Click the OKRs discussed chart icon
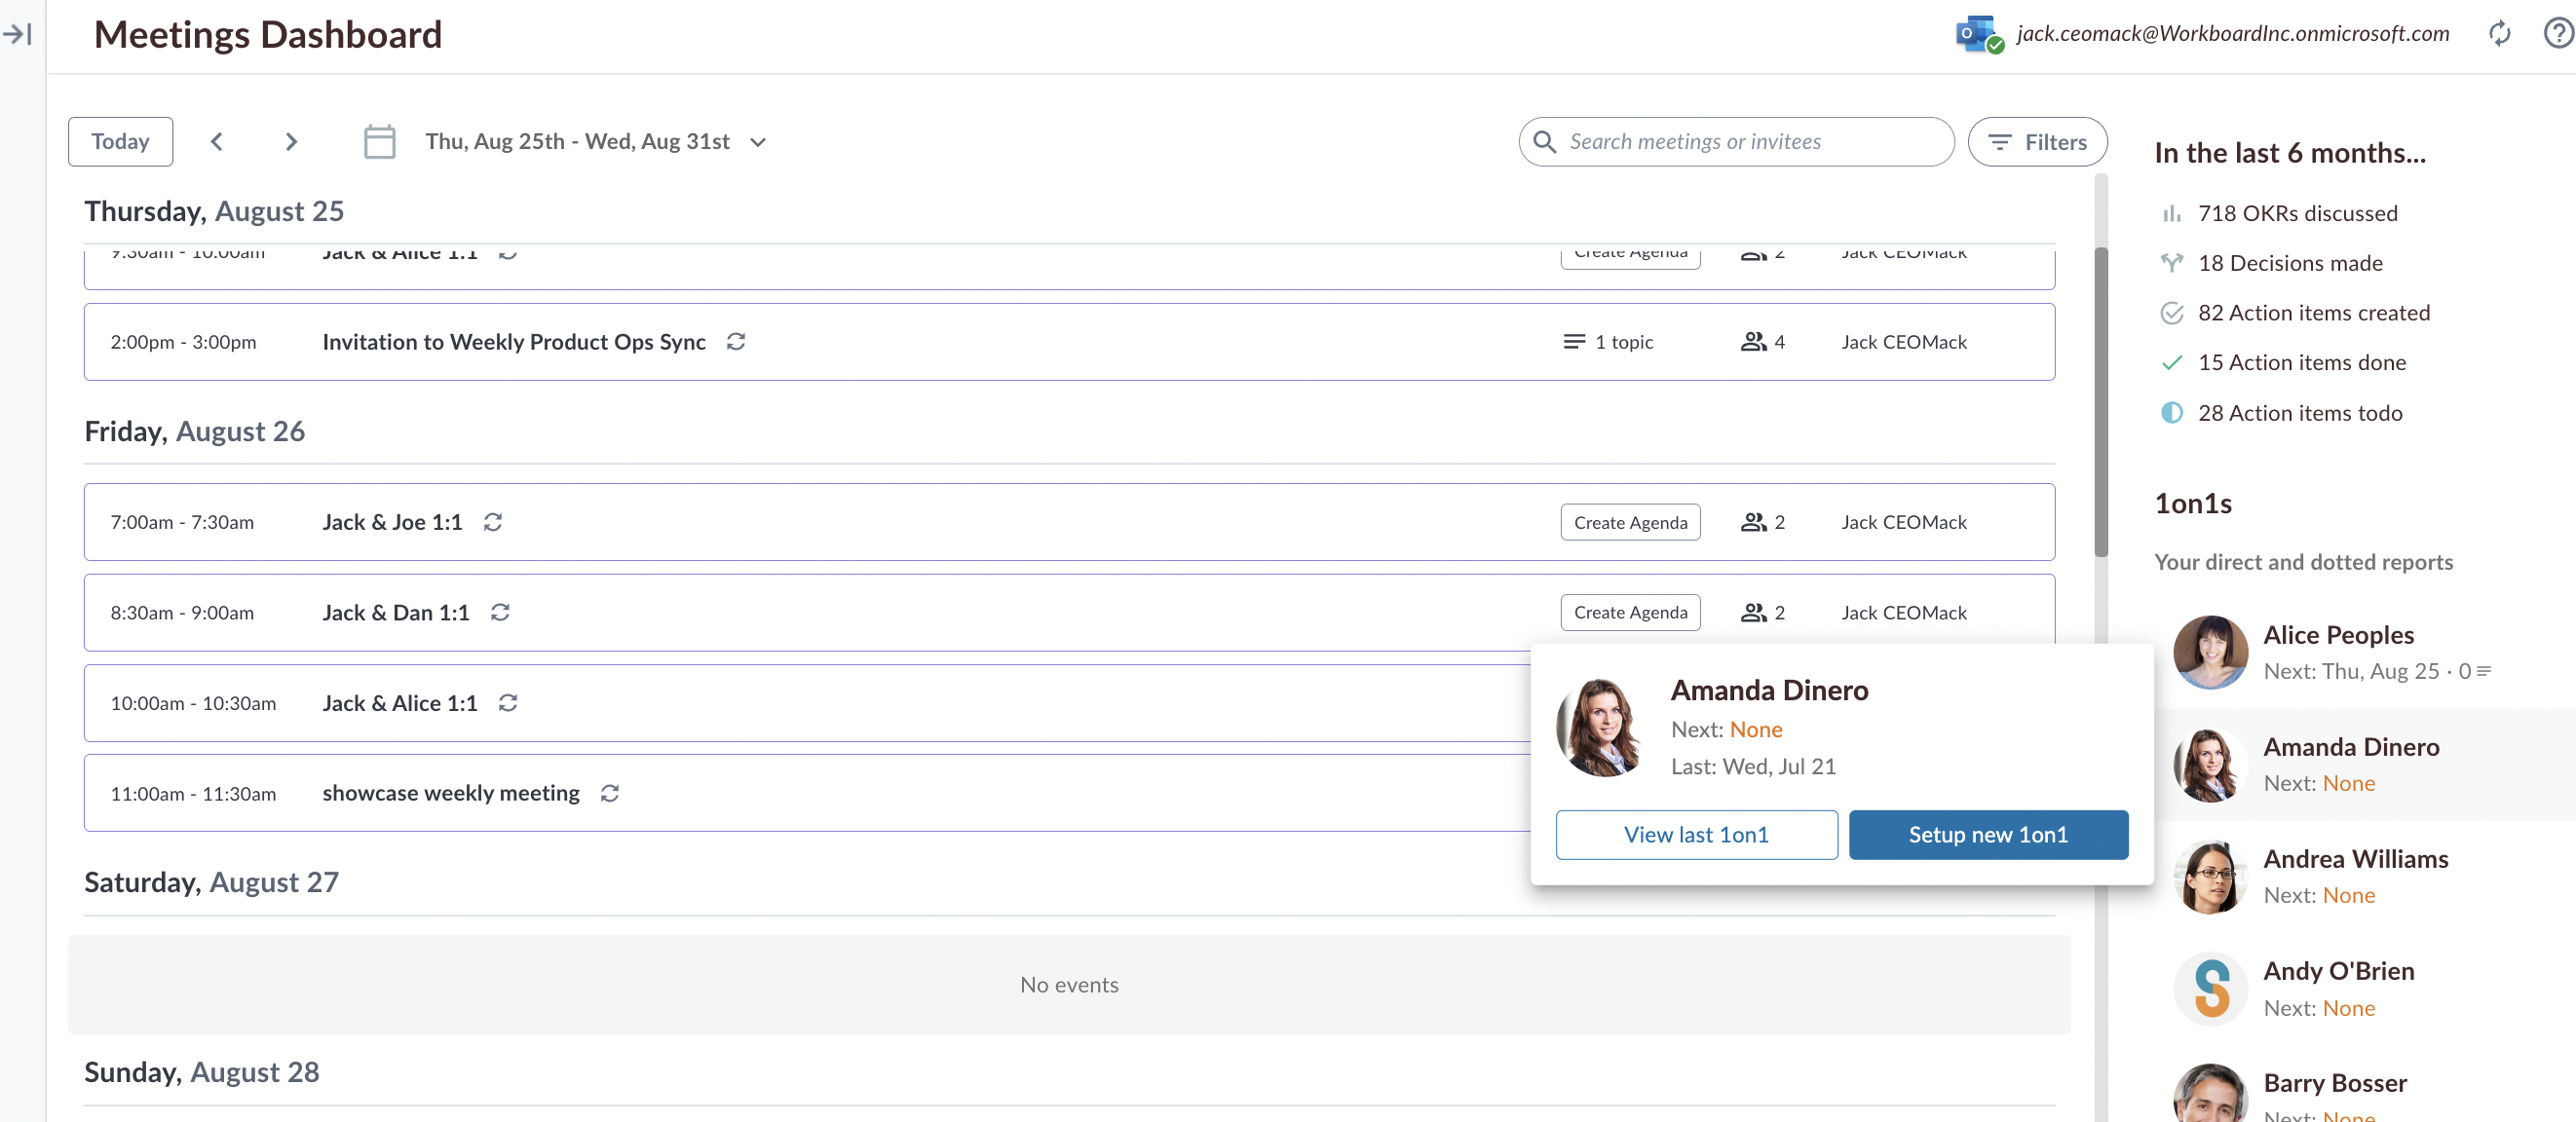Screen dimensions: 2576x1122 (x=2171, y=213)
